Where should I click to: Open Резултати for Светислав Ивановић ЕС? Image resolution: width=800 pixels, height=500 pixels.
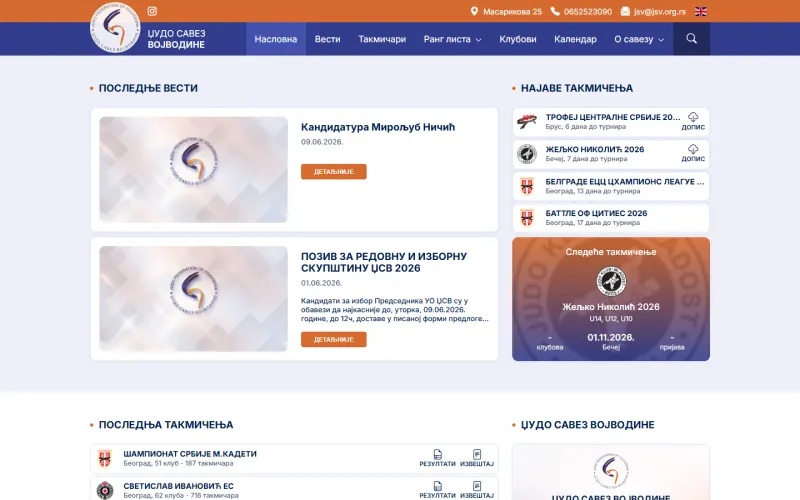point(437,490)
